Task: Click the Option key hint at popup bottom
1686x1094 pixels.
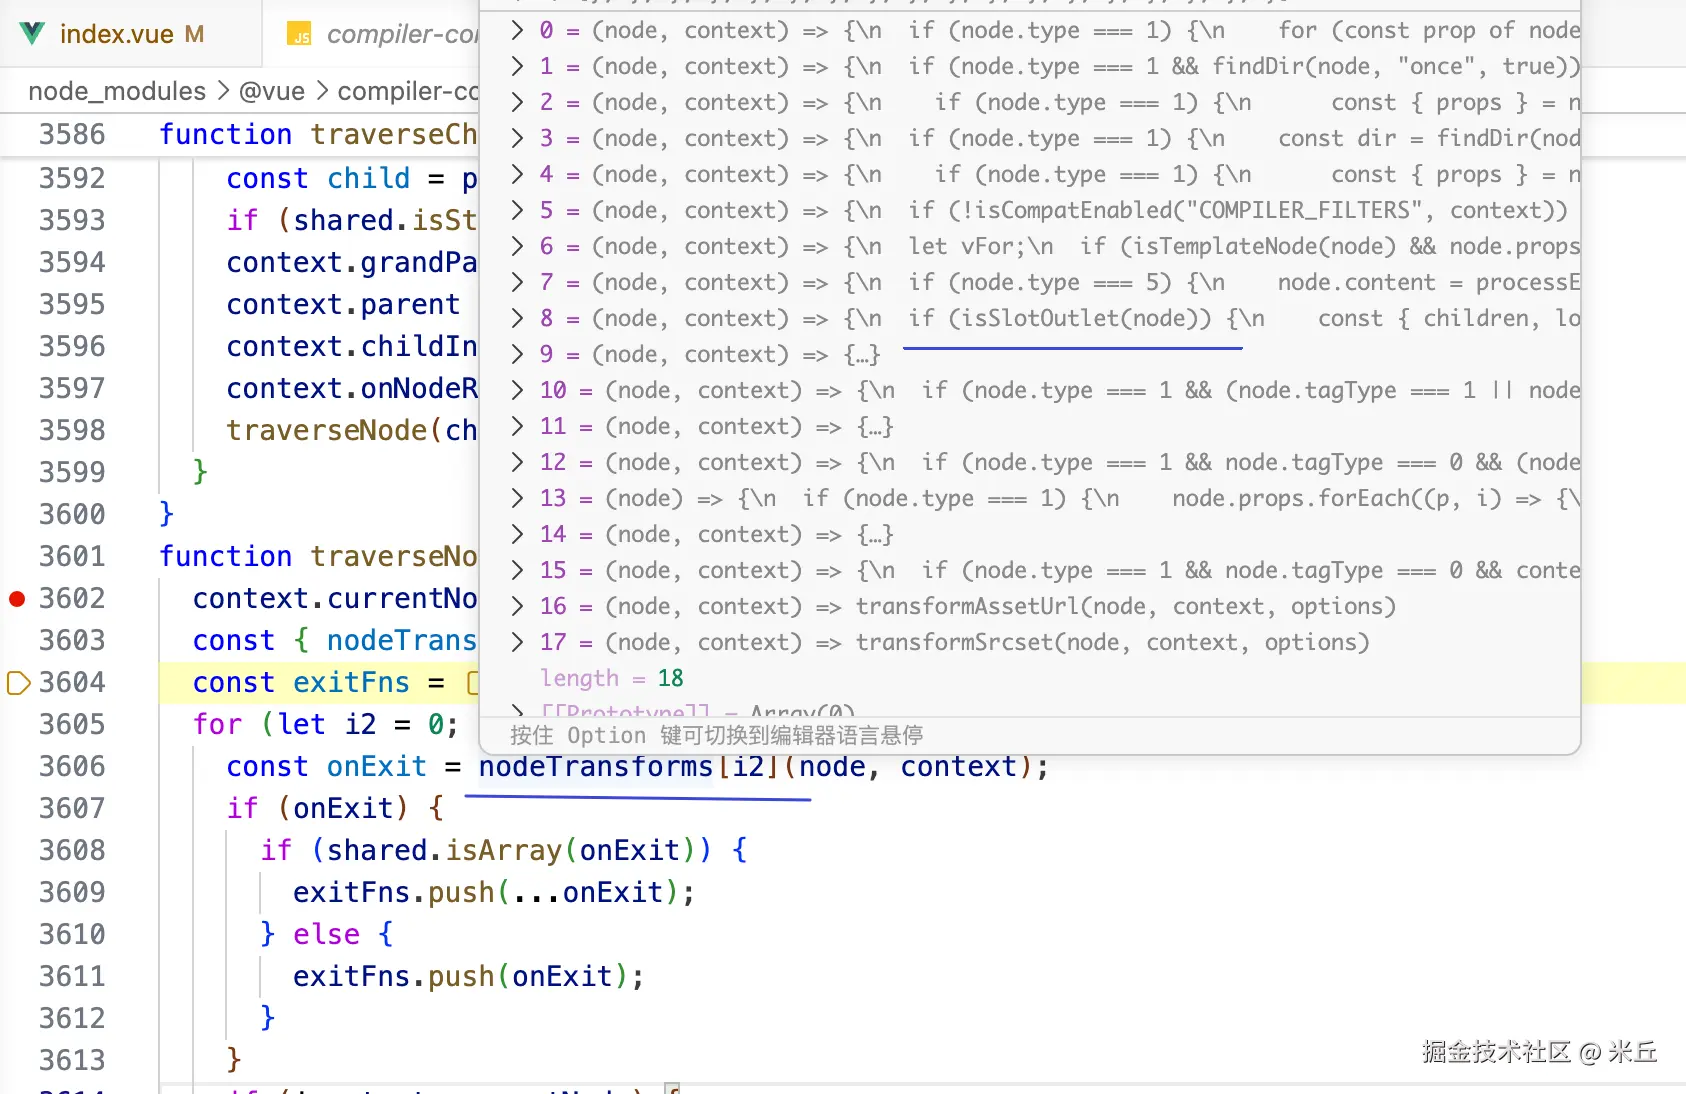Action: click(x=716, y=735)
